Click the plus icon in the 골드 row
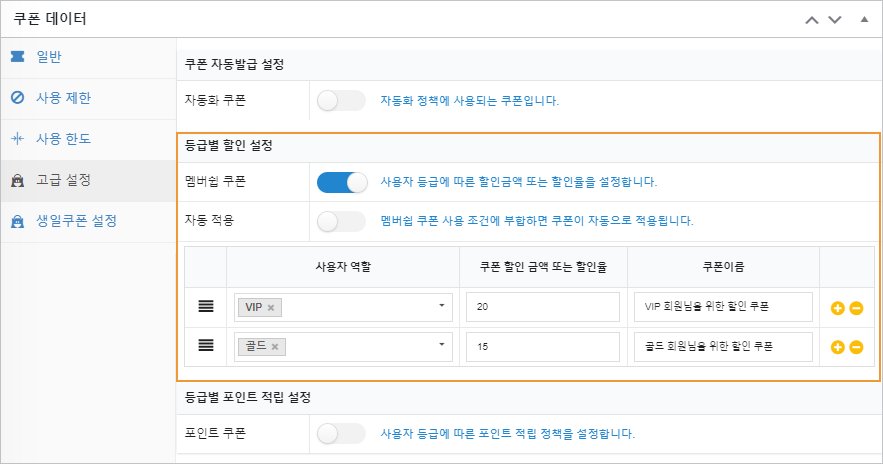Screen dimensions: 883x464 coord(837,347)
